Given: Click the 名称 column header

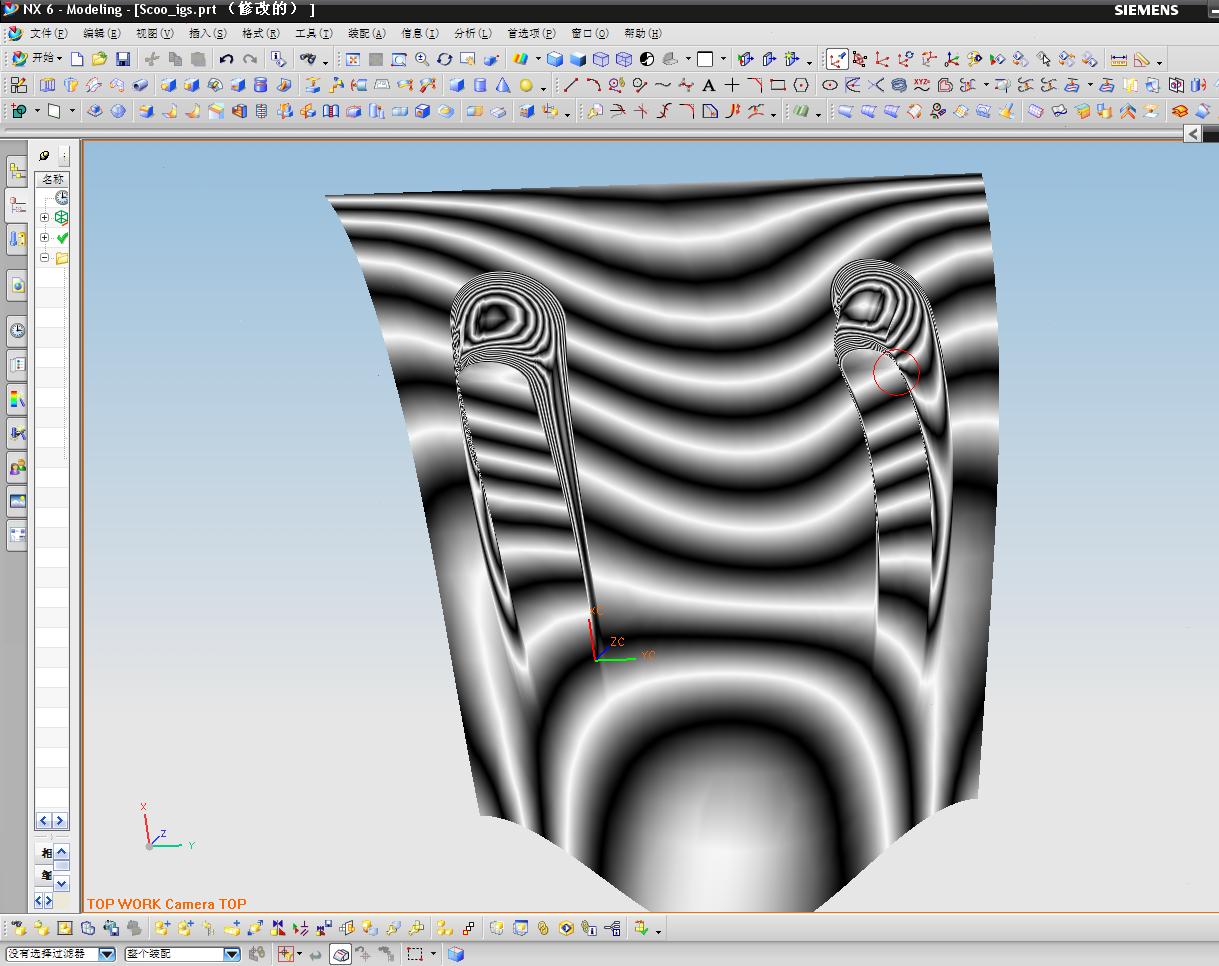Looking at the screenshot, I should tap(52, 179).
